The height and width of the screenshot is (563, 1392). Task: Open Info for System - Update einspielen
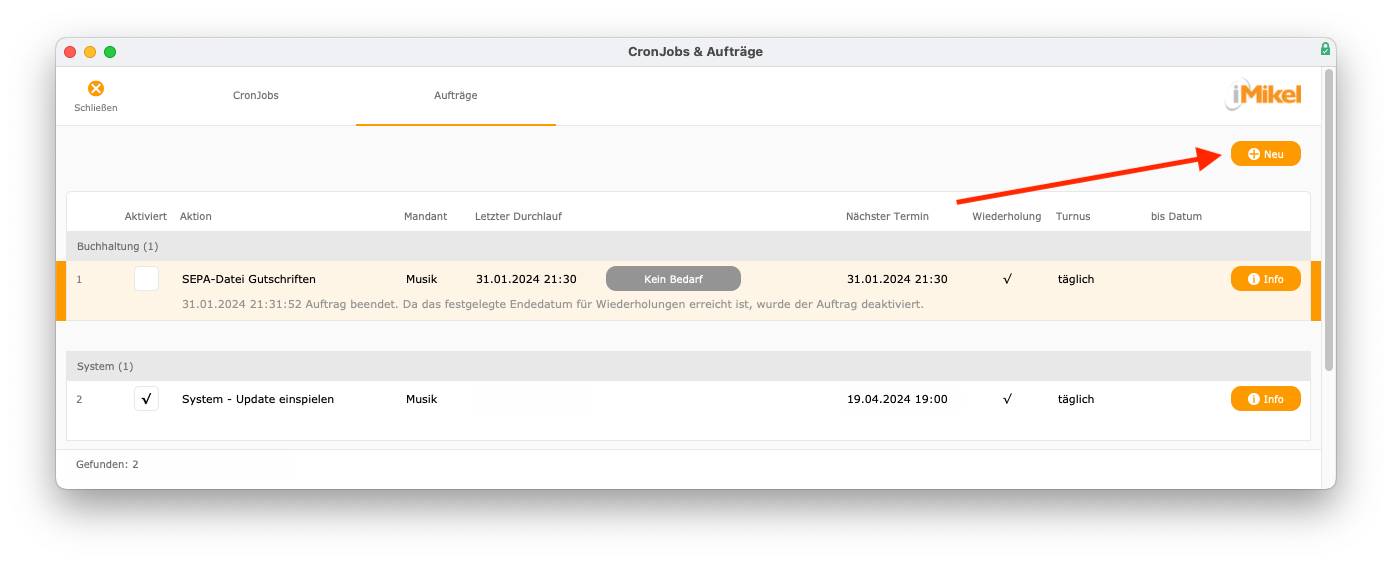[1265, 399]
